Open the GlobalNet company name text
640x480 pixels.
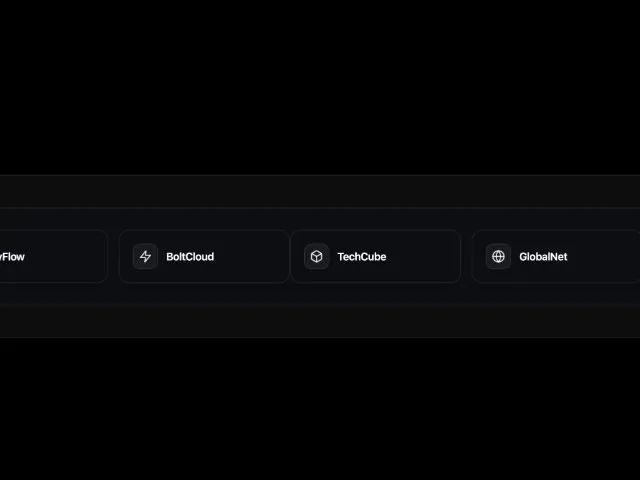(x=543, y=257)
